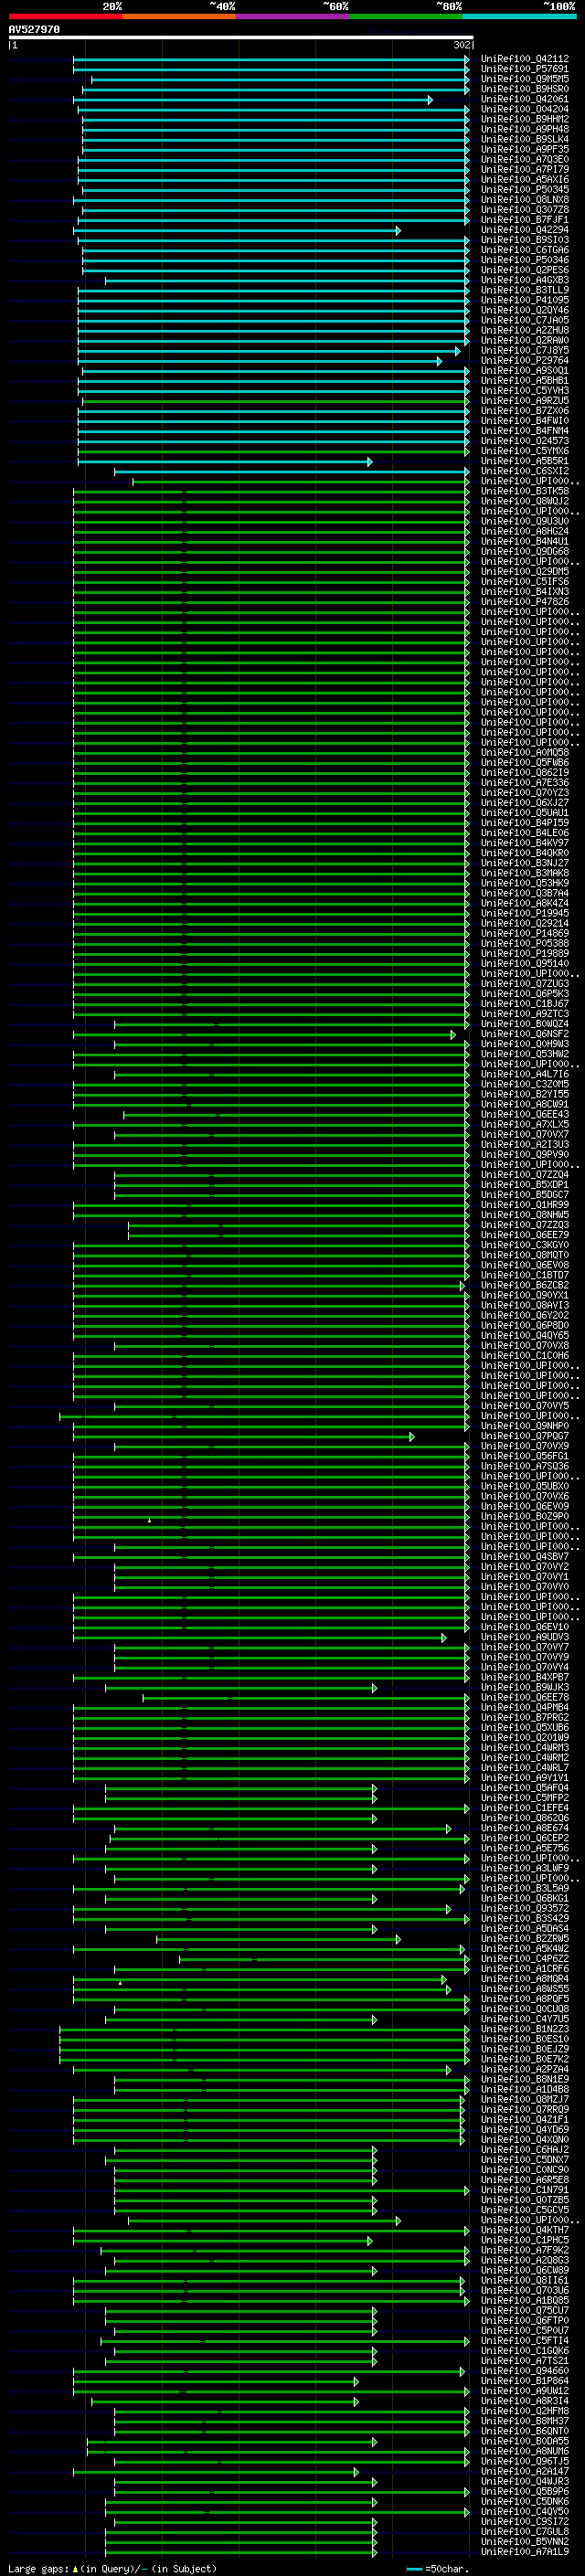Click the purple ~60% identity legend swatch

click(x=293, y=16)
